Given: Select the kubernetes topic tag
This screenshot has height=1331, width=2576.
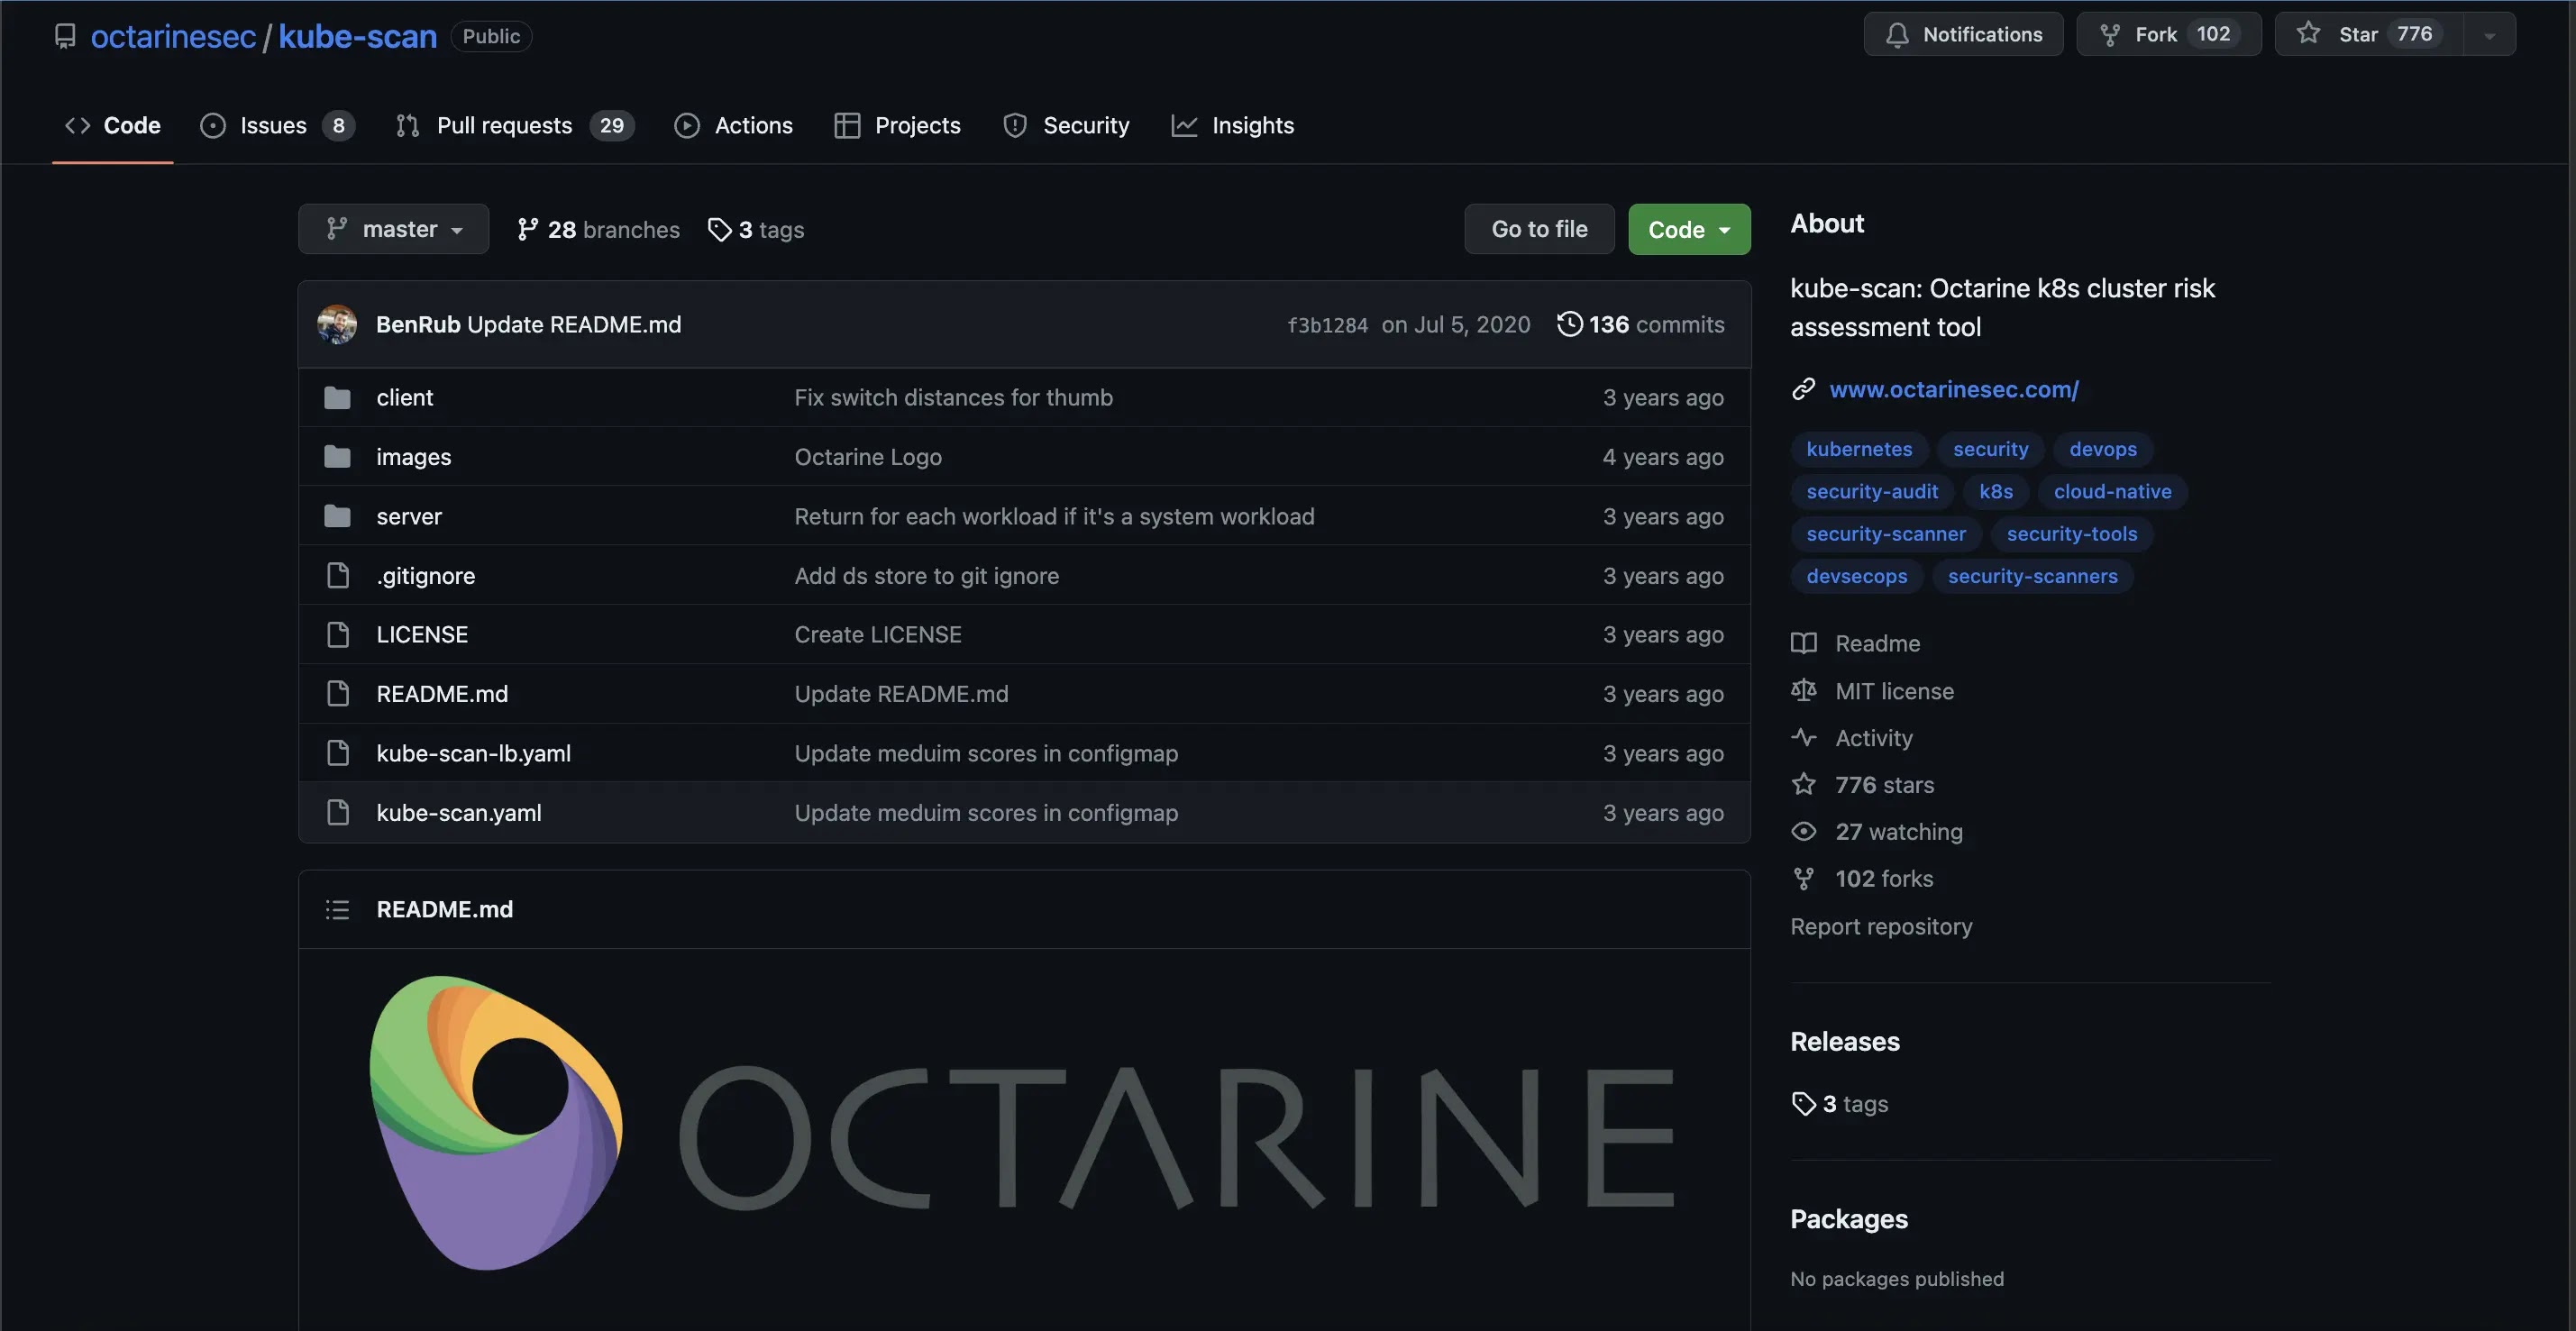Looking at the screenshot, I should (x=1859, y=449).
